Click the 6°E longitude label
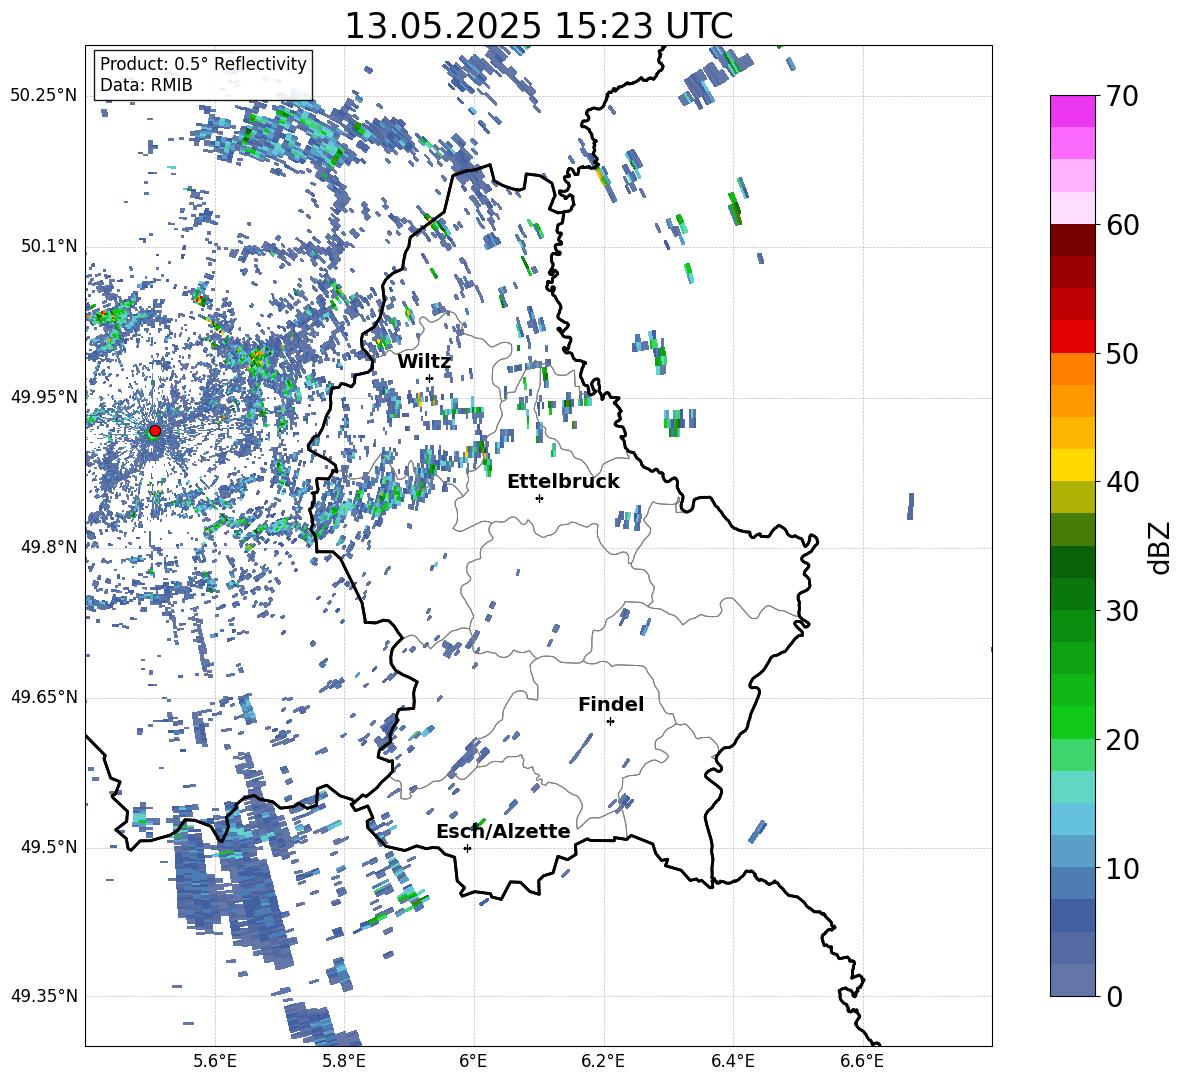Image resolution: width=1184 pixels, height=1081 pixels. [473, 1061]
